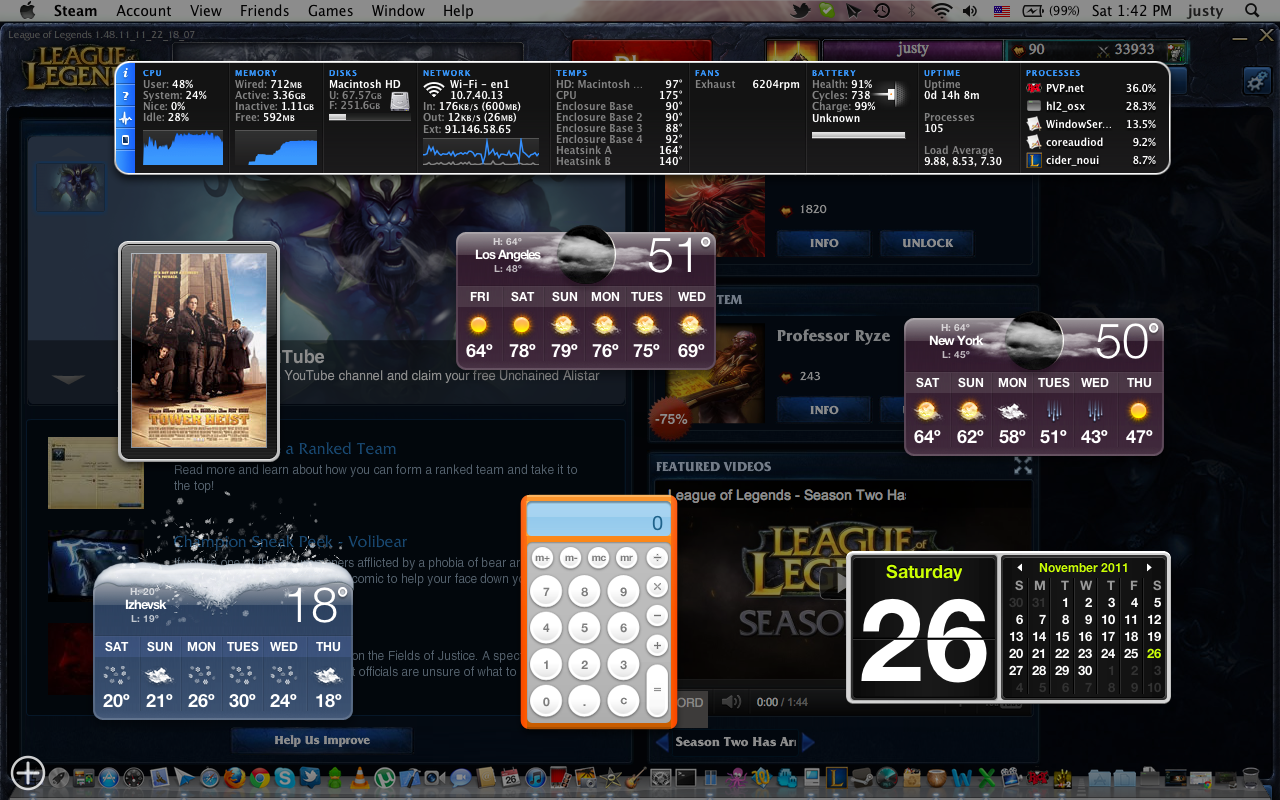Open the View menu
The width and height of the screenshot is (1280, 800).
click(206, 11)
